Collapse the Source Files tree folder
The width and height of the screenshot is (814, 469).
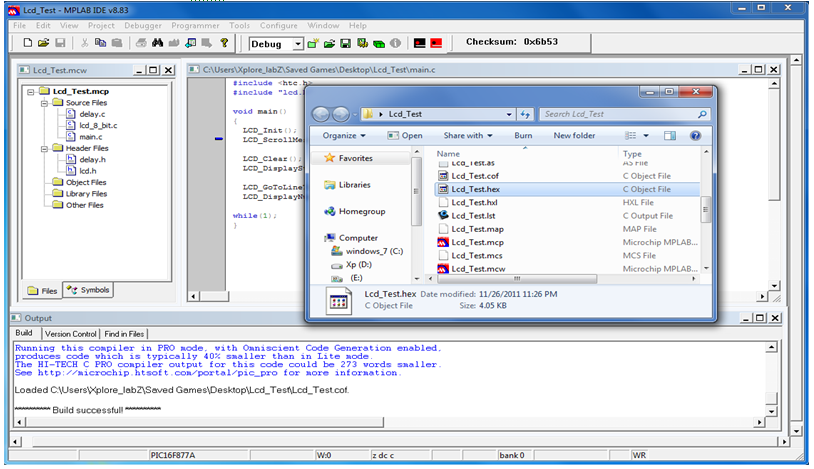45,103
